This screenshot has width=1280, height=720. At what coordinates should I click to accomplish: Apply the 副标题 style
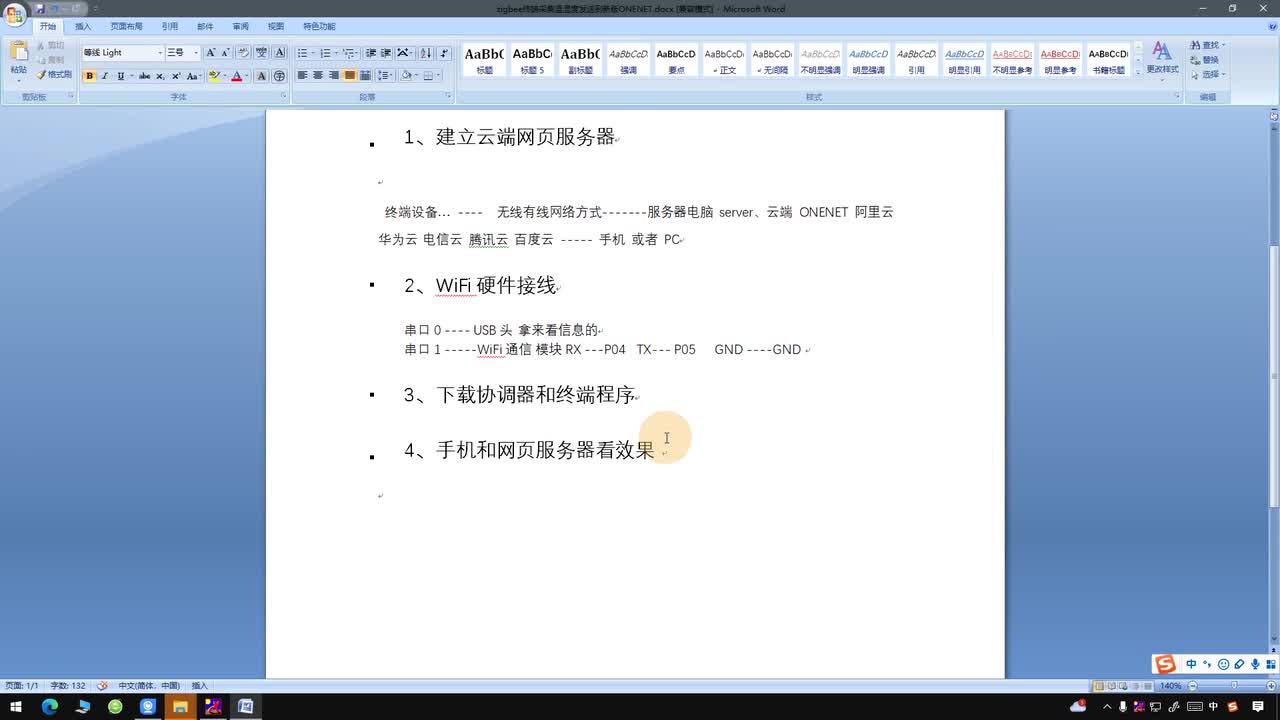point(580,60)
